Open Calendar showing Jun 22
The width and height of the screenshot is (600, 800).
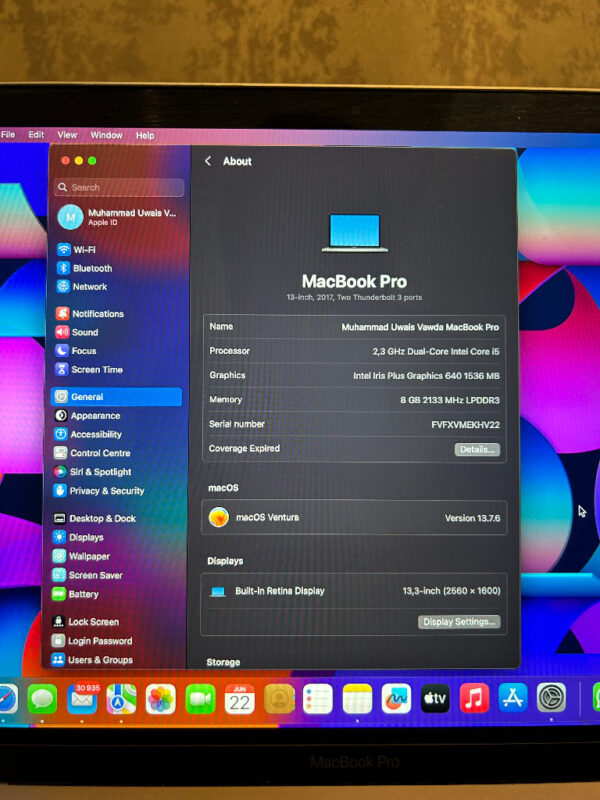coord(240,699)
